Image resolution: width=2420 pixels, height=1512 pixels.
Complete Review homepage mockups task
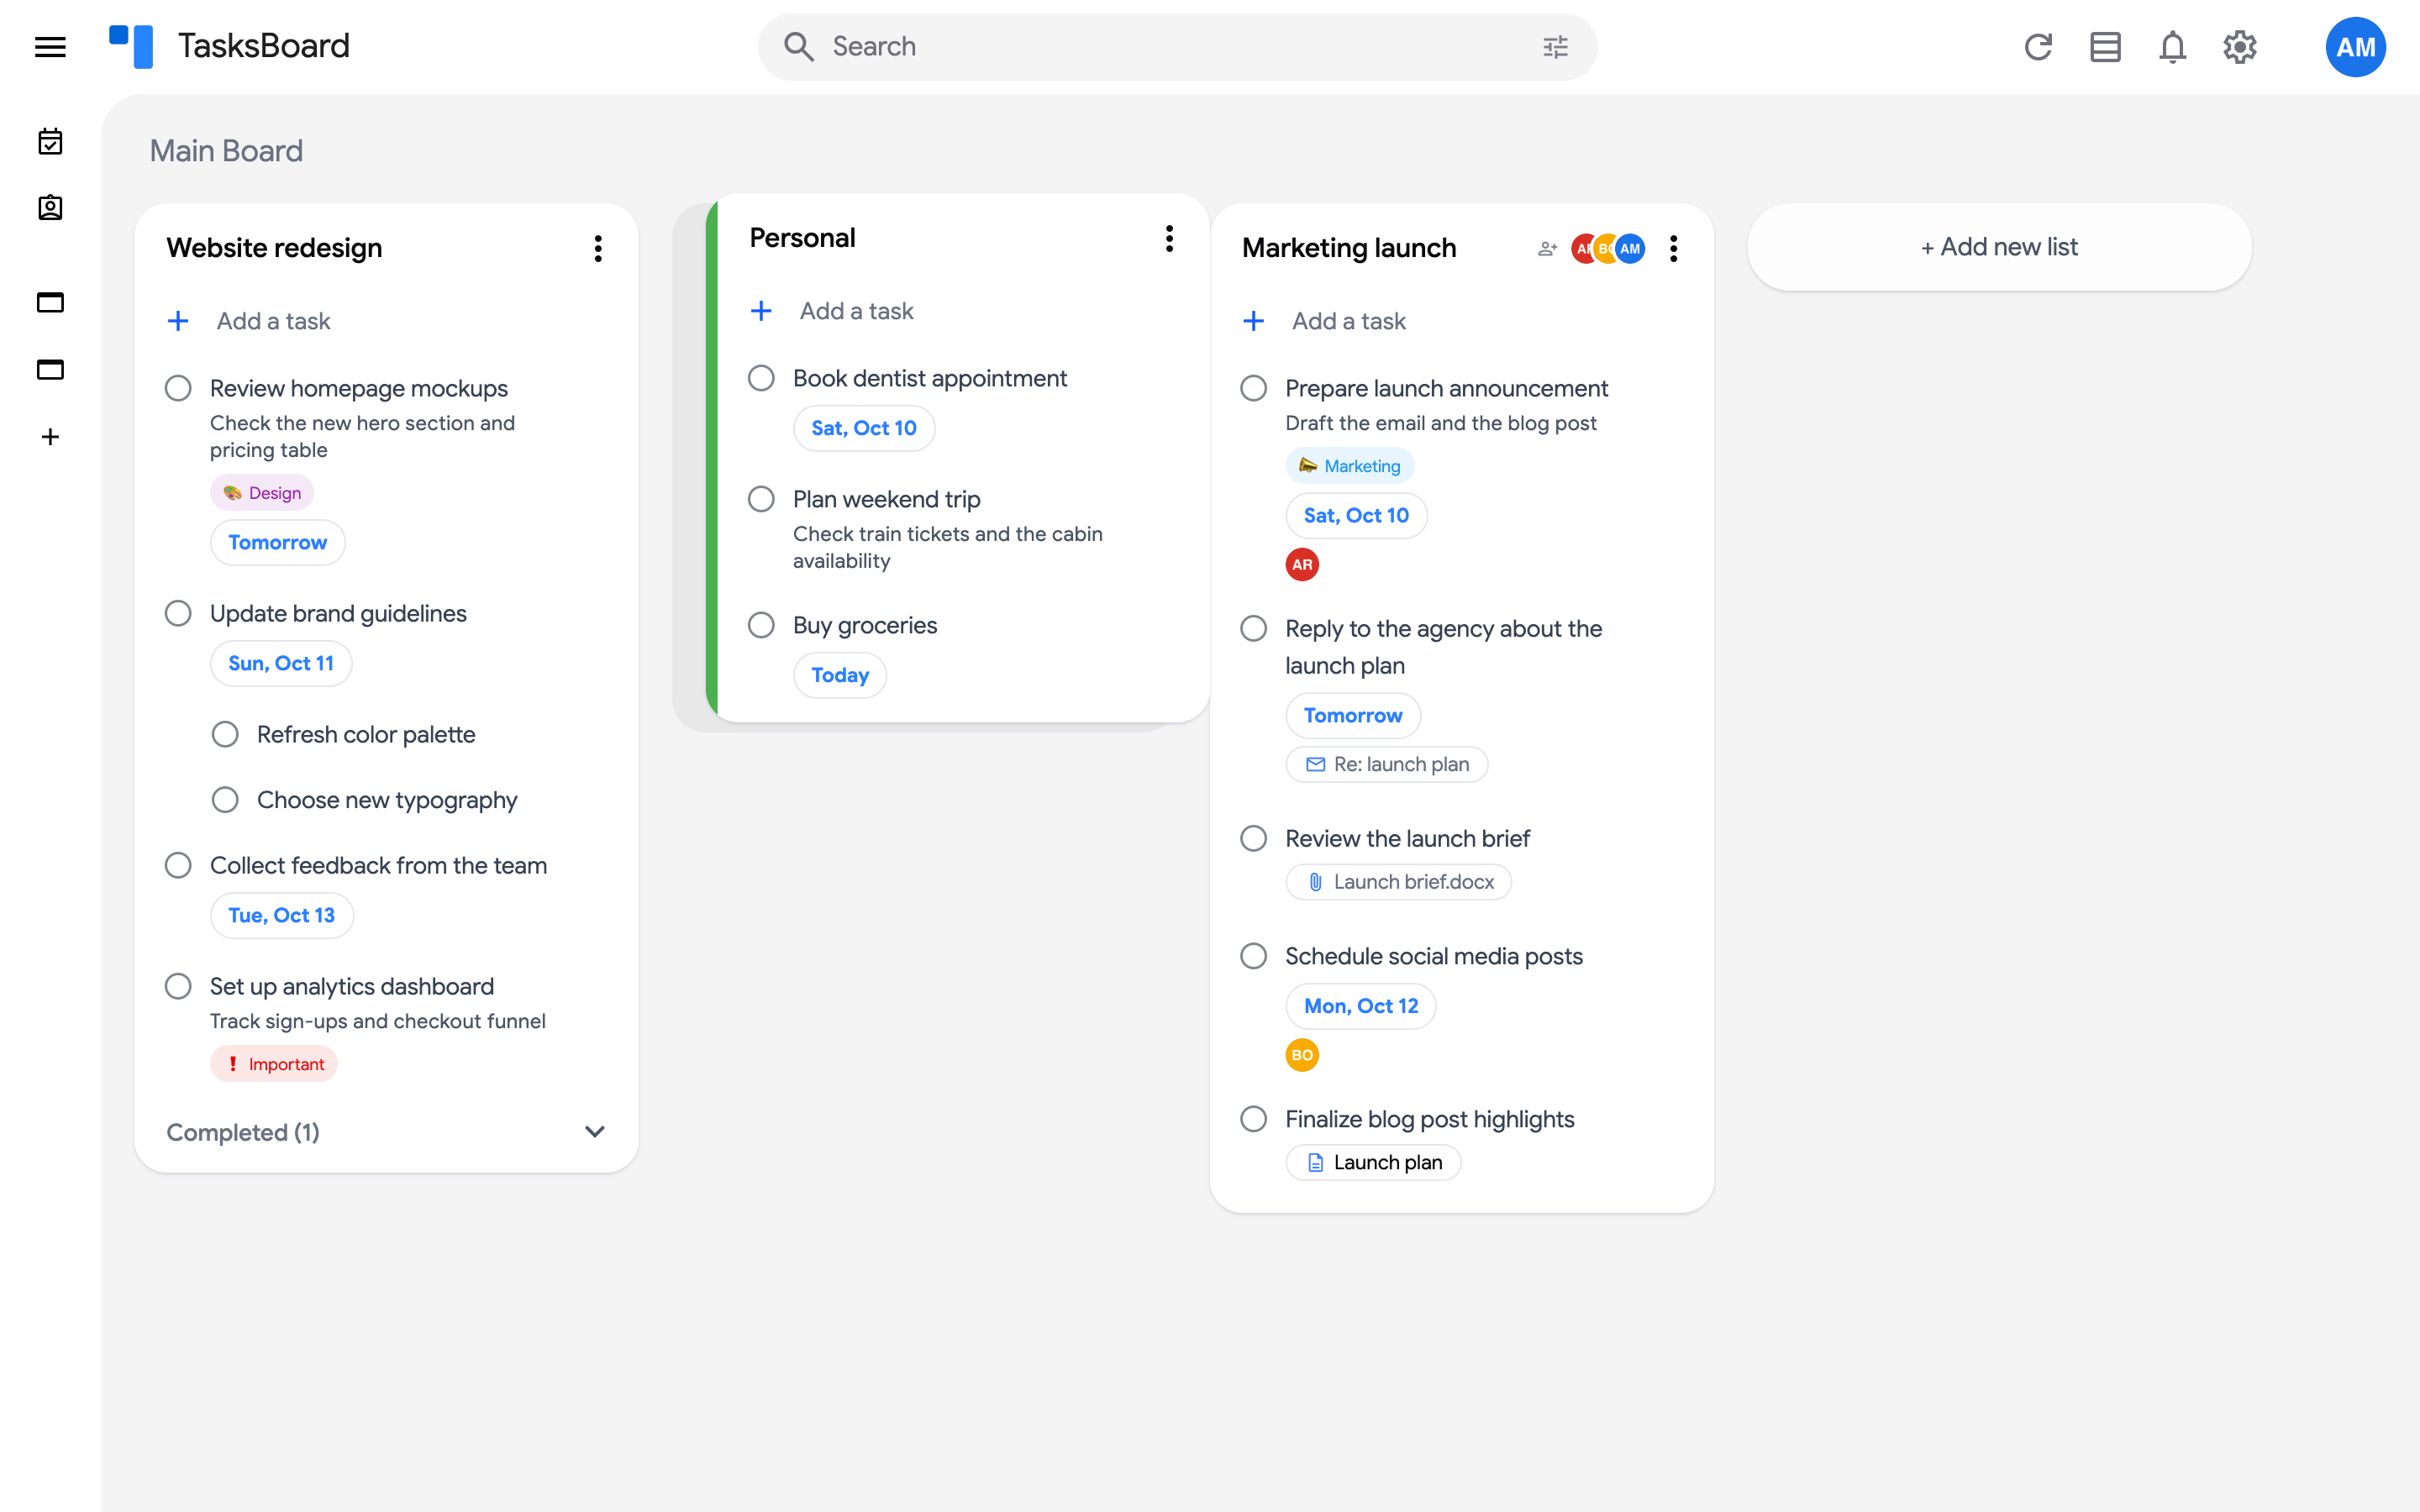(178, 388)
